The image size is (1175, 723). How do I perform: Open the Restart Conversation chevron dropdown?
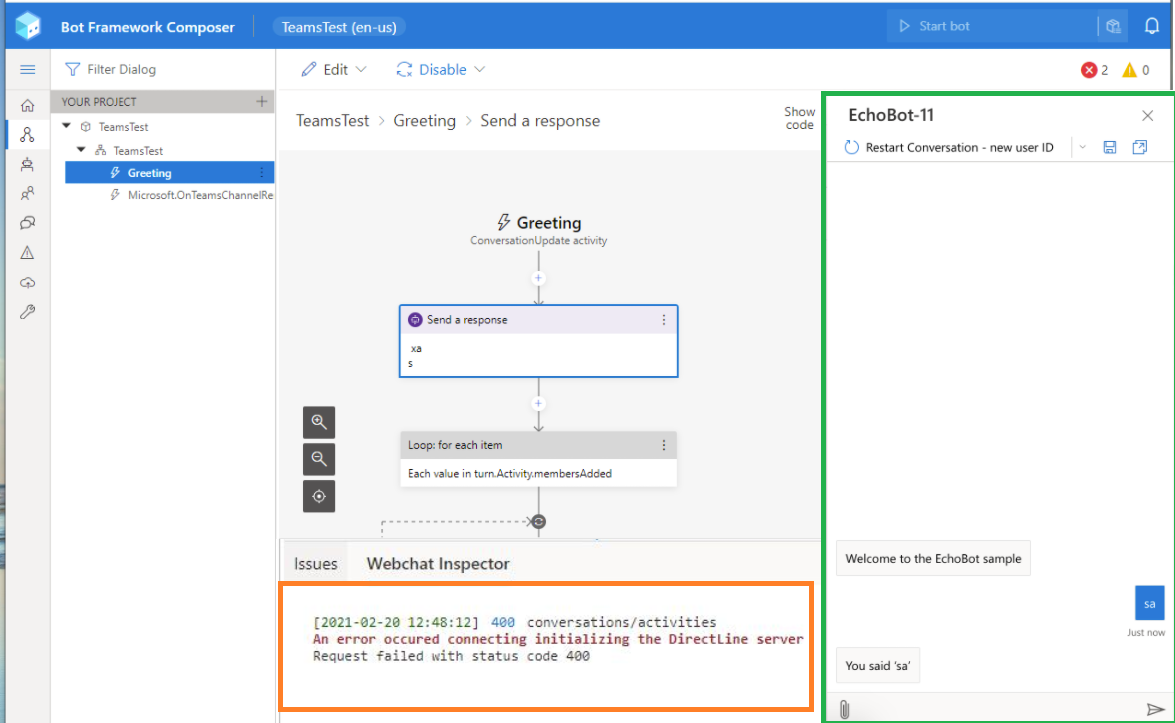click(1082, 146)
